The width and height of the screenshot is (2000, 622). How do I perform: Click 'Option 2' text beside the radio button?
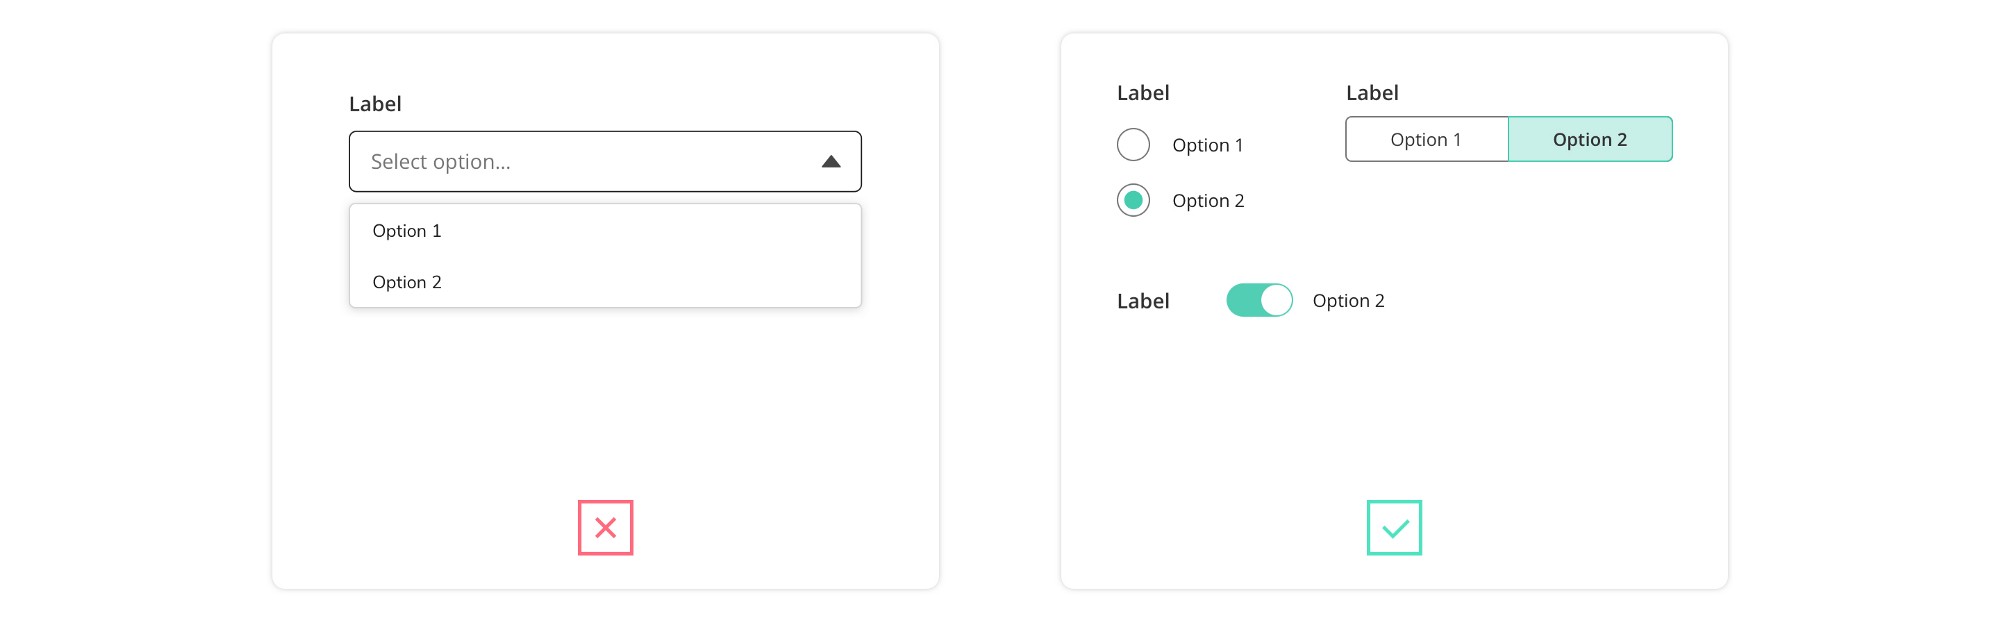coord(1208,201)
